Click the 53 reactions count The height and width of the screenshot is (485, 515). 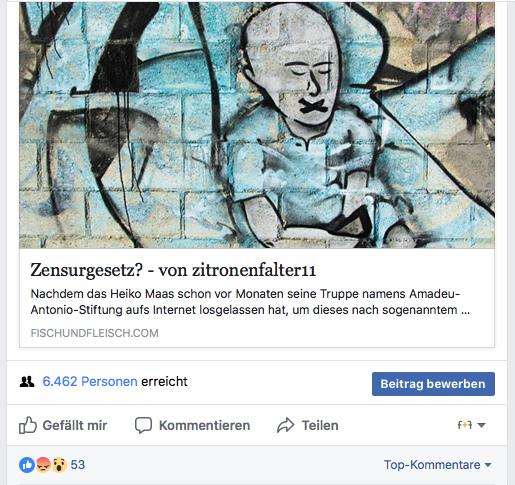coord(78,465)
